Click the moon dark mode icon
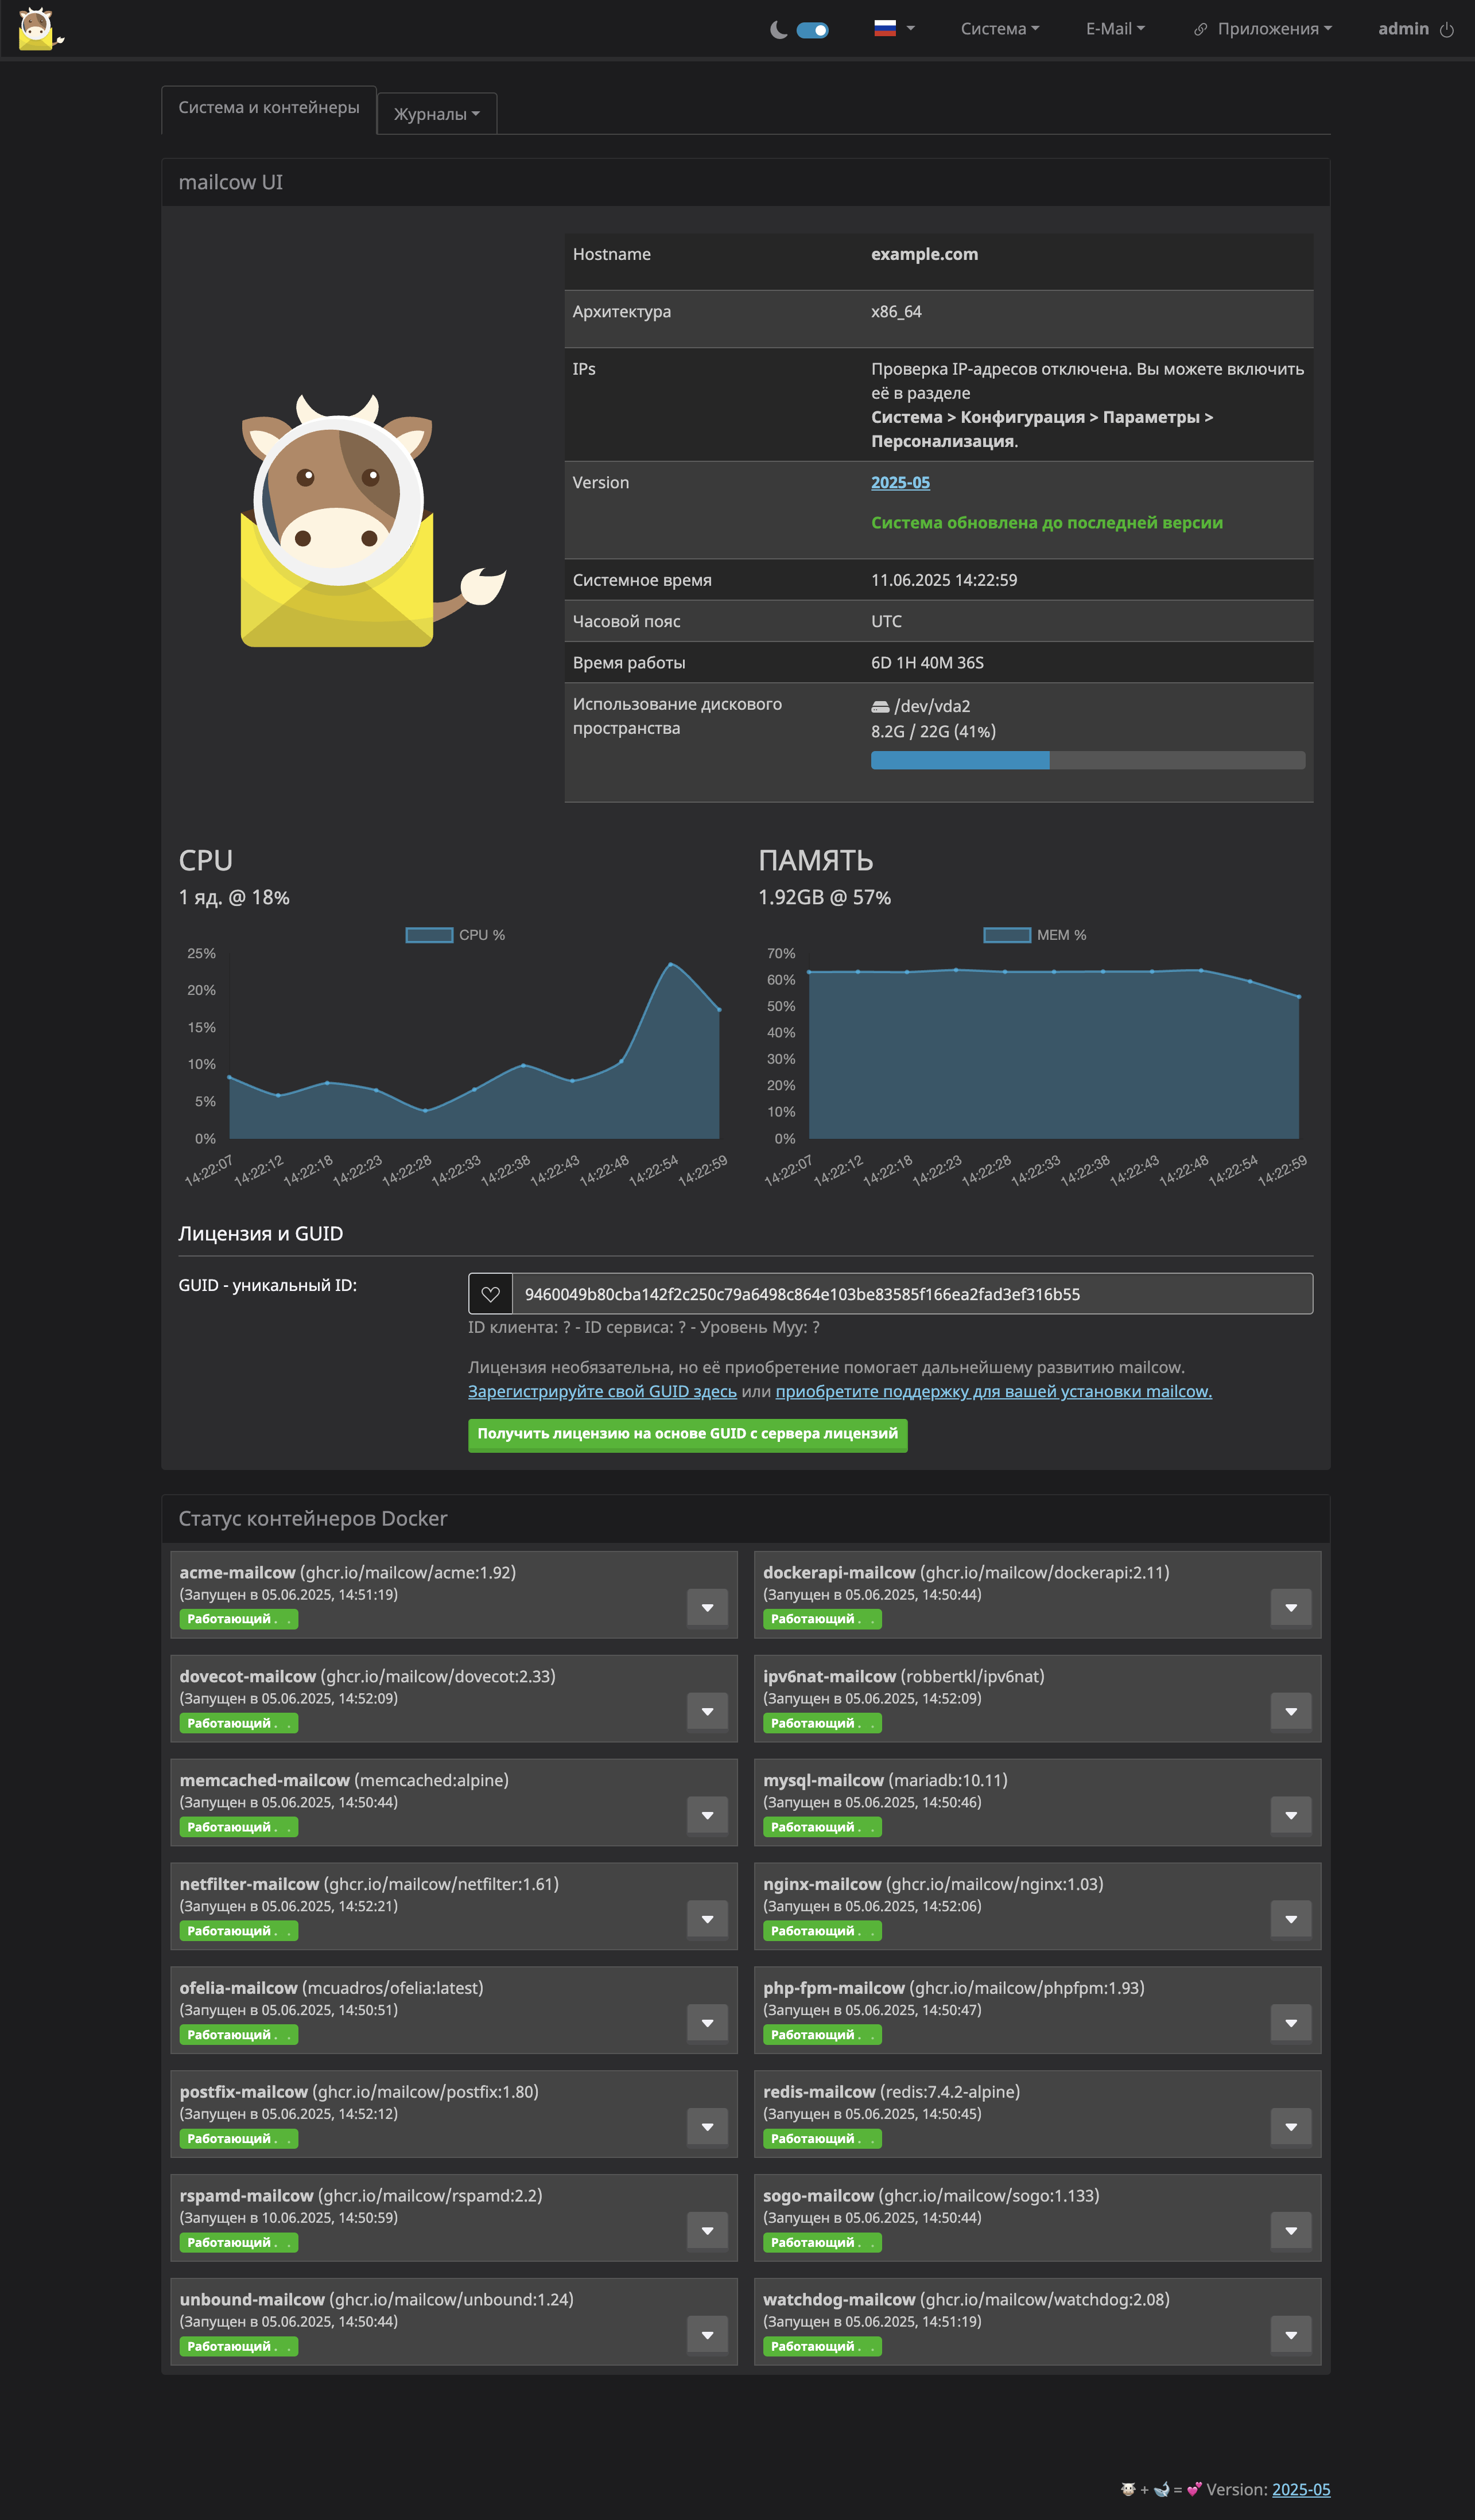 point(779,30)
